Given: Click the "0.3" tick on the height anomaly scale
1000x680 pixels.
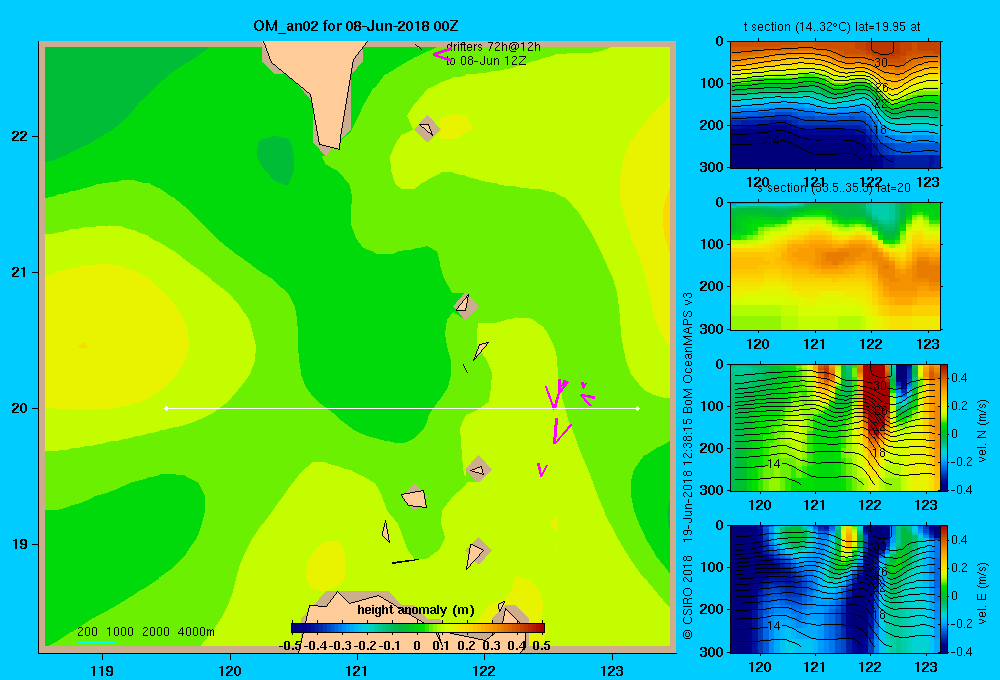Looking at the screenshot, I should [x=491, y=646].
